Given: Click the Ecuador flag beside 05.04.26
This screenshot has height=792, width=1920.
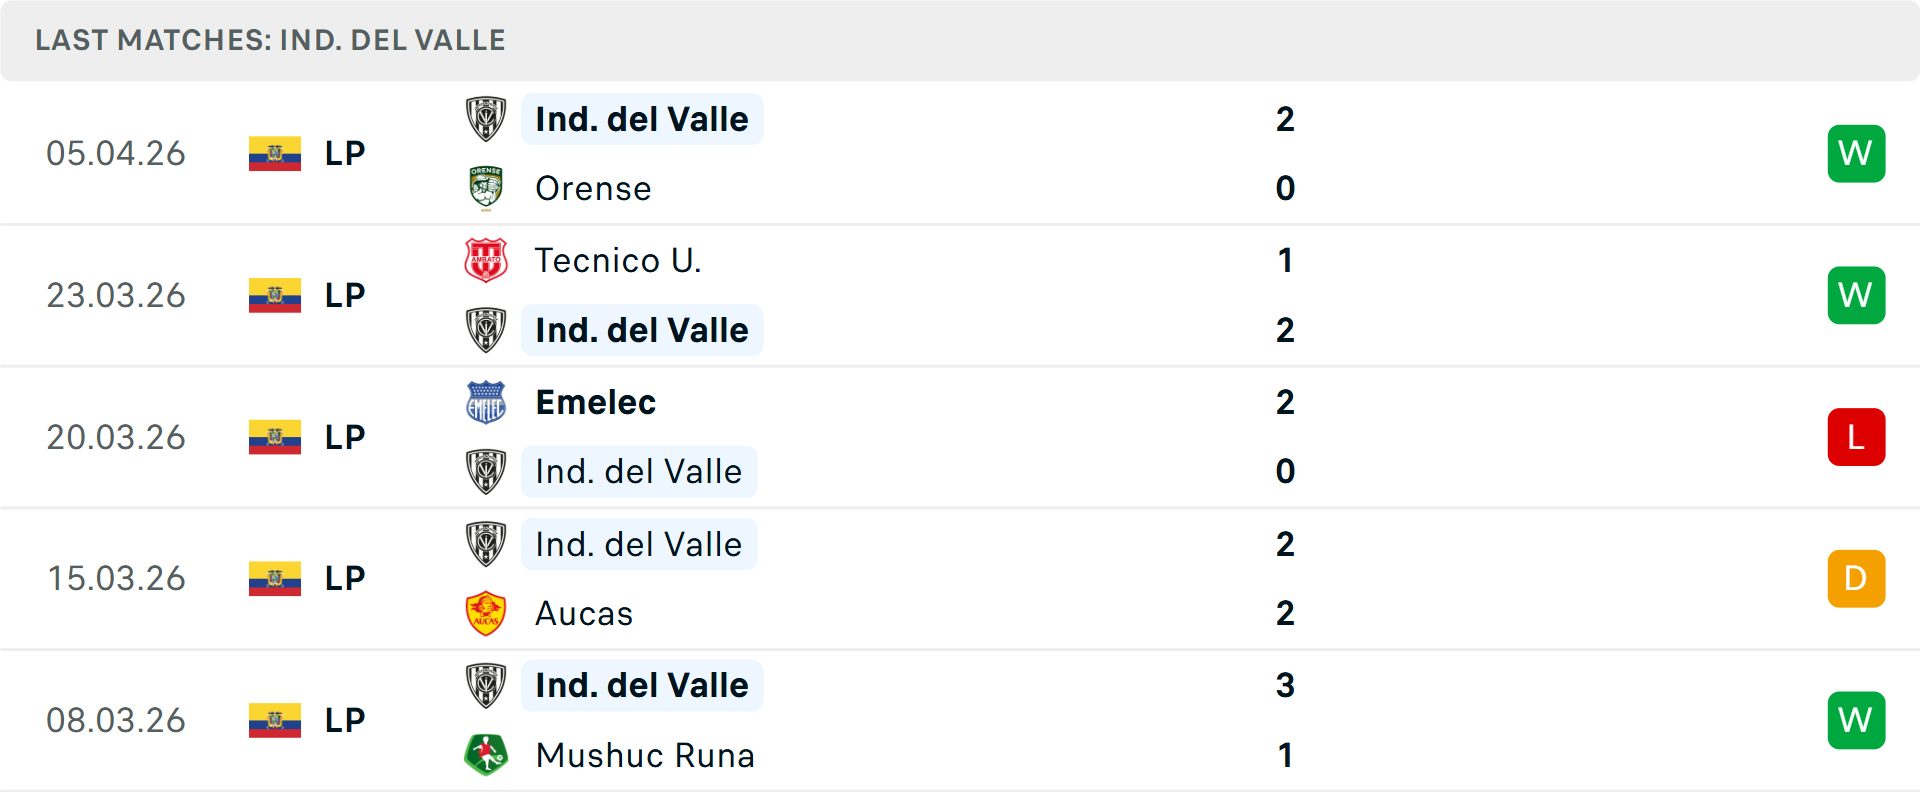Looking at the screenshot, I should [275, 153].
